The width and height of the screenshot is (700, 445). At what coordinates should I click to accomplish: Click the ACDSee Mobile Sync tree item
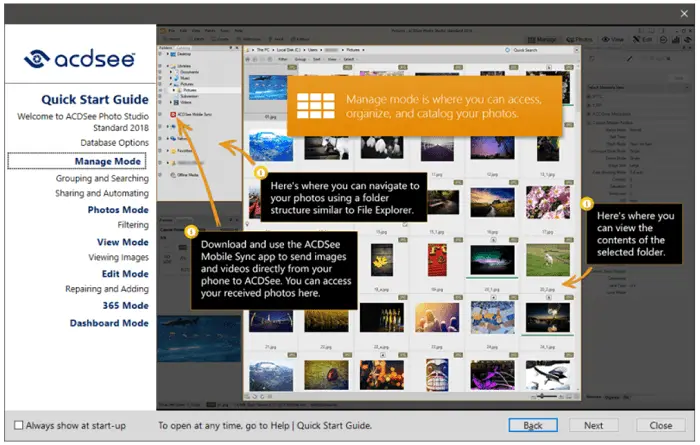click(x=191, y=115)
